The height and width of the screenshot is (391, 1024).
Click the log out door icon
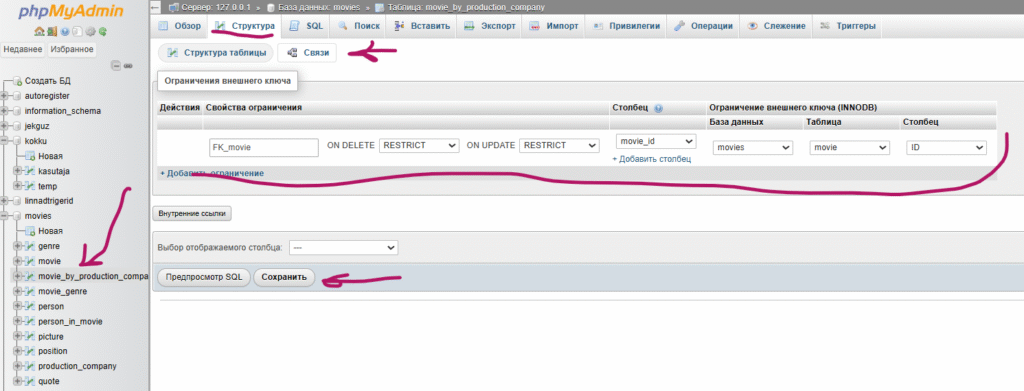(52, 31)
